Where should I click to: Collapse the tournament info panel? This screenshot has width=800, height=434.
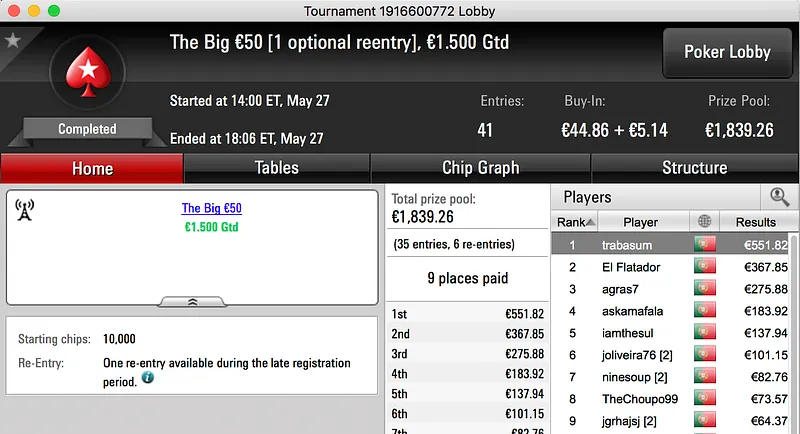(192, 301)
